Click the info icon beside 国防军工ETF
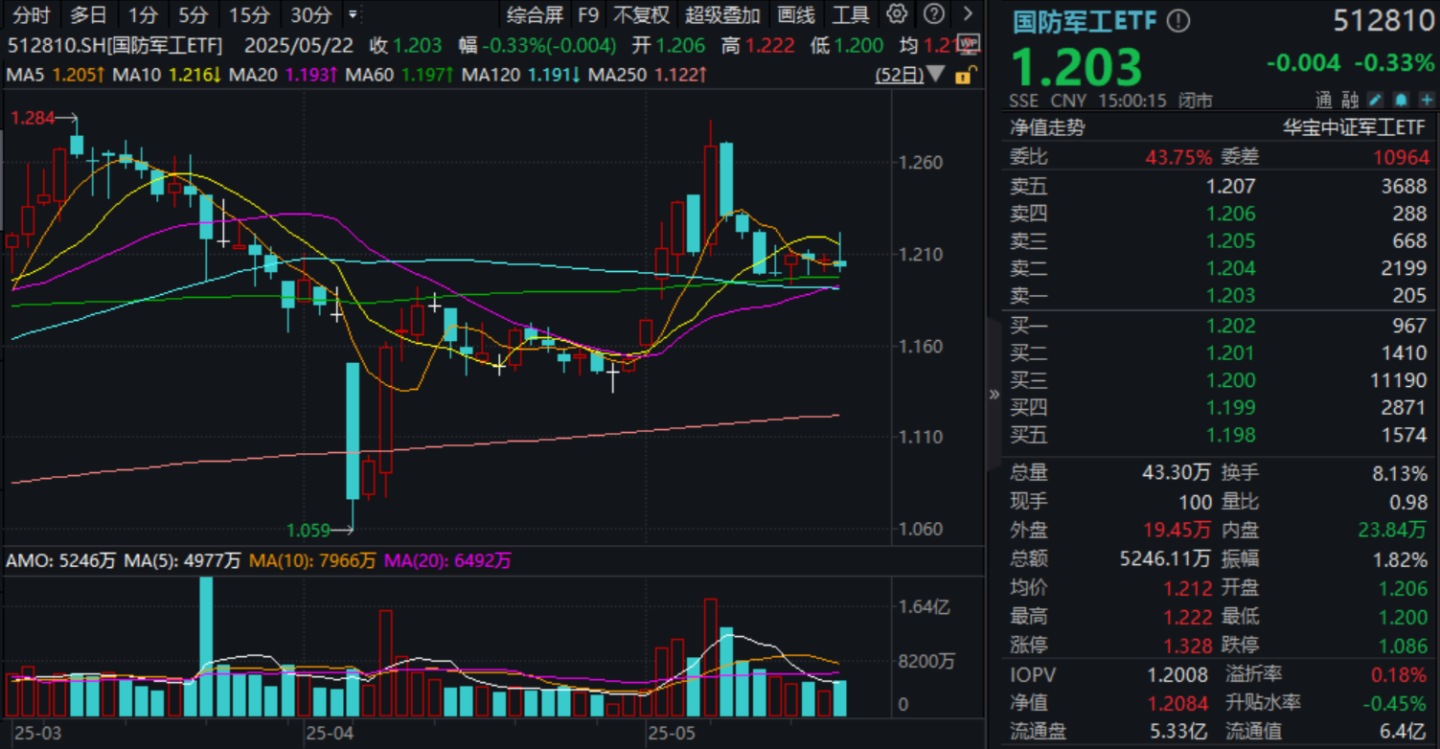This screenshot has width=1440, height=749. pyautogui.click(x=1180, y=21)
